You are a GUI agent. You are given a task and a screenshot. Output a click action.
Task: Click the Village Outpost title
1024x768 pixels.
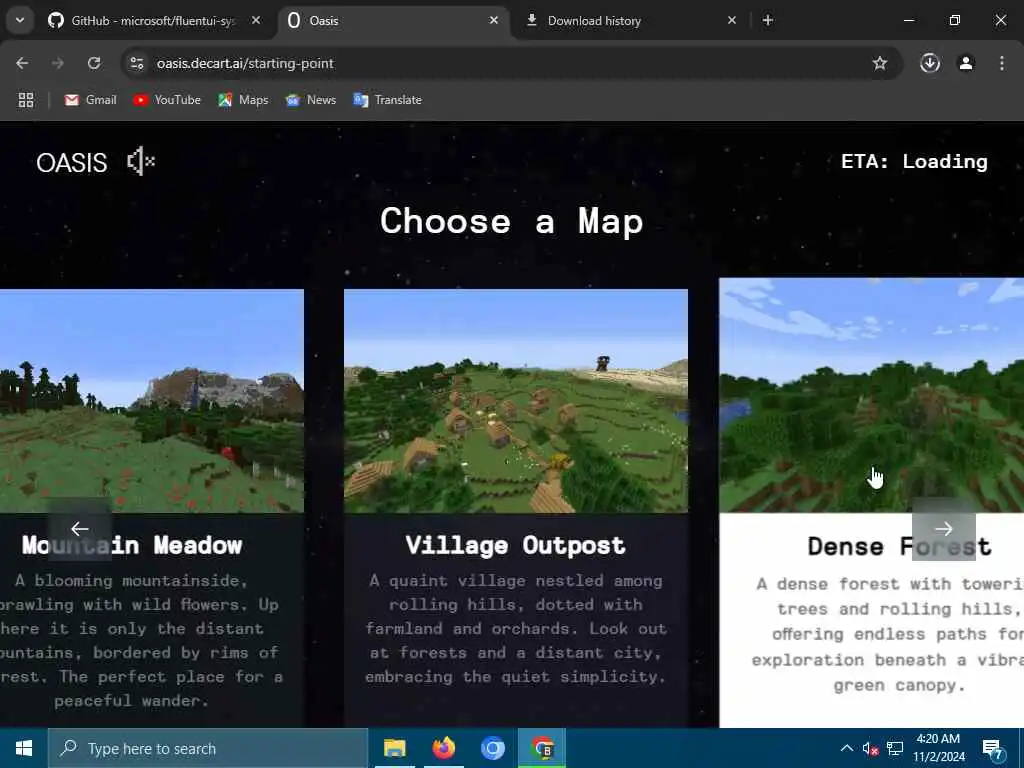(515, 545)
